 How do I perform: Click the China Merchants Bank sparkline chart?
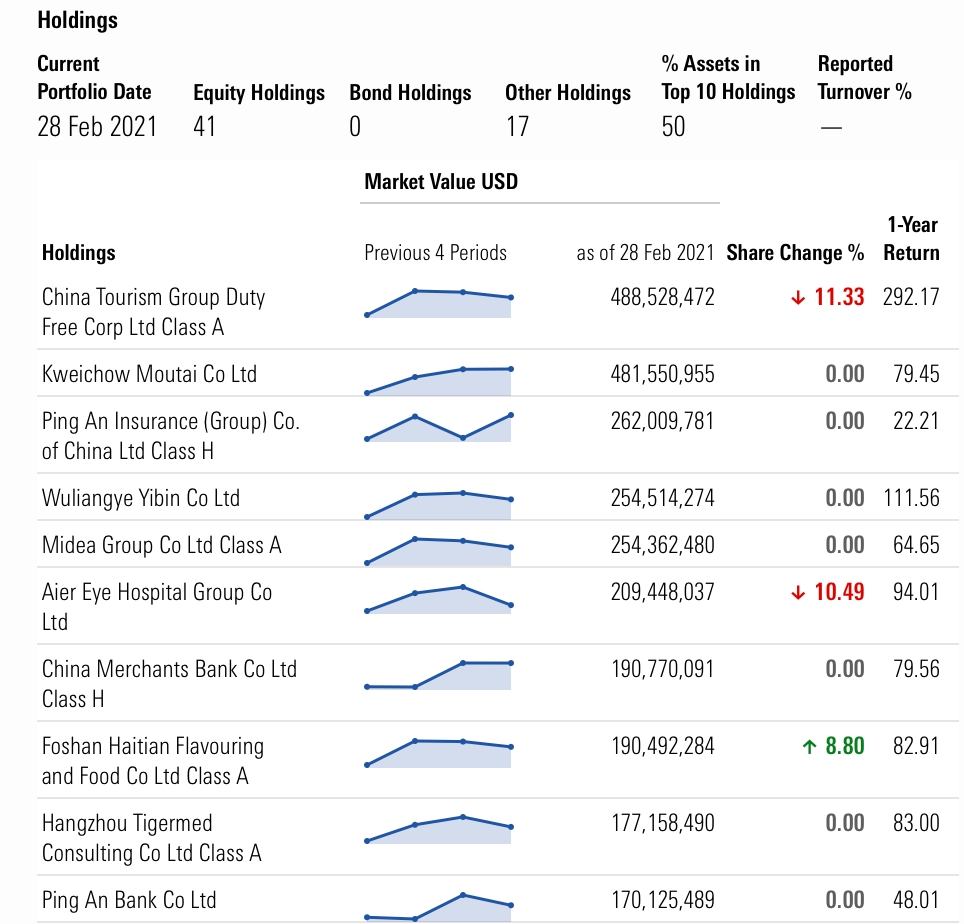click(x=438, y=675)
